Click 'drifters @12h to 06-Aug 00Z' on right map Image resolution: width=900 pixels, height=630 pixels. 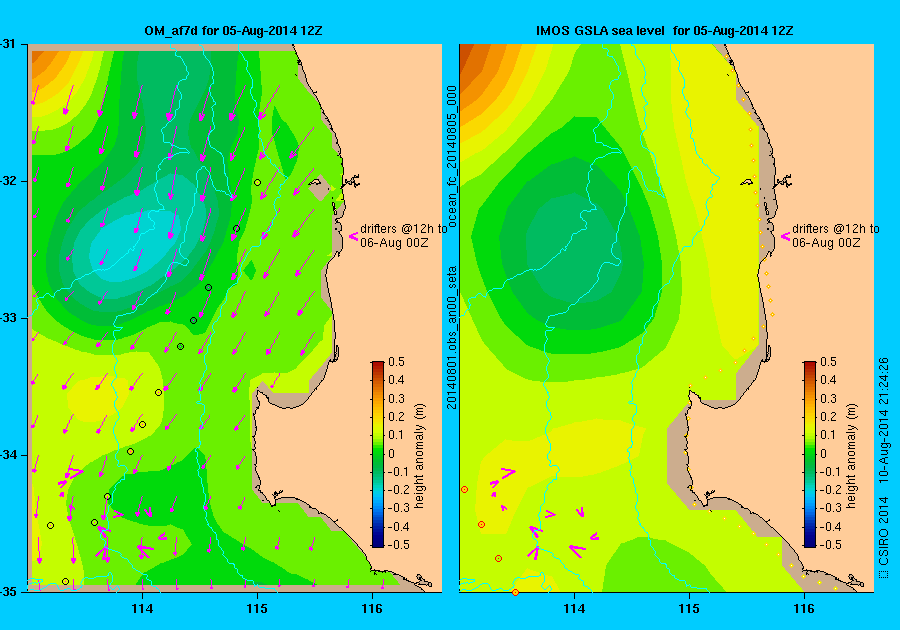[x=836, y=236]
